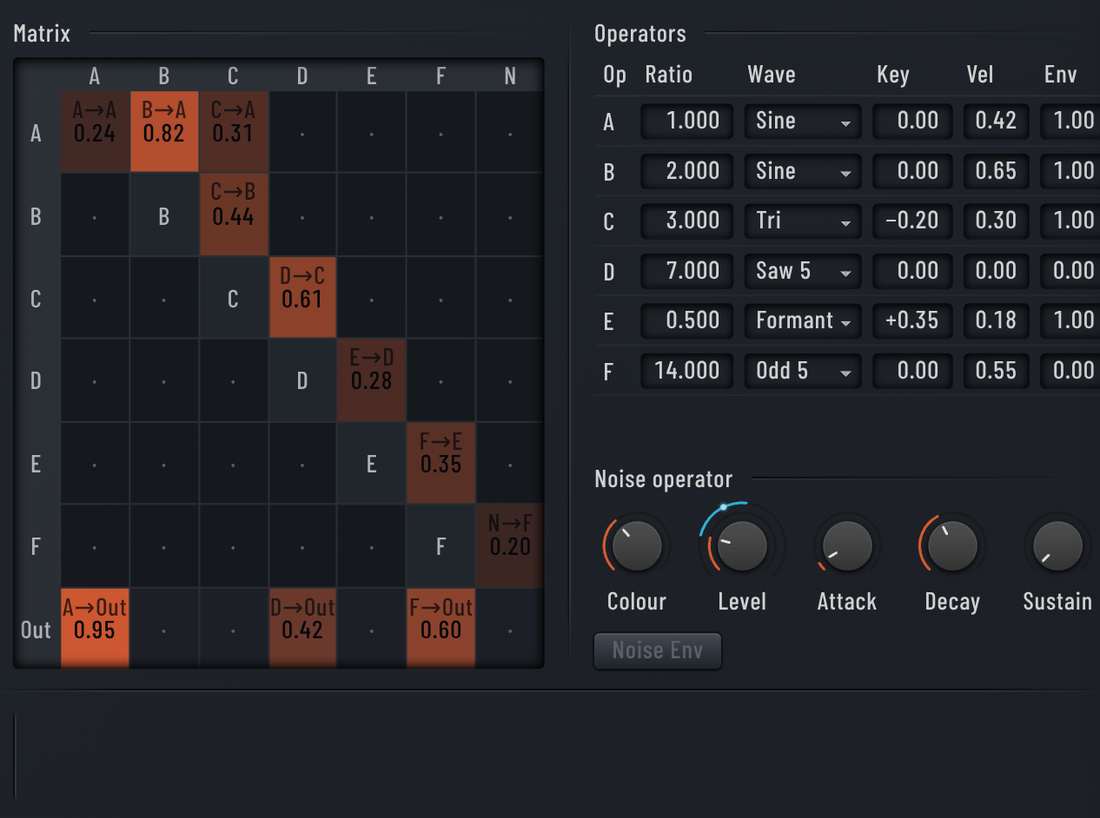Image resolution: width=1100 pixels, height=818 pixels.
Task: Click the Noise Env button
Action: point(657,651)
